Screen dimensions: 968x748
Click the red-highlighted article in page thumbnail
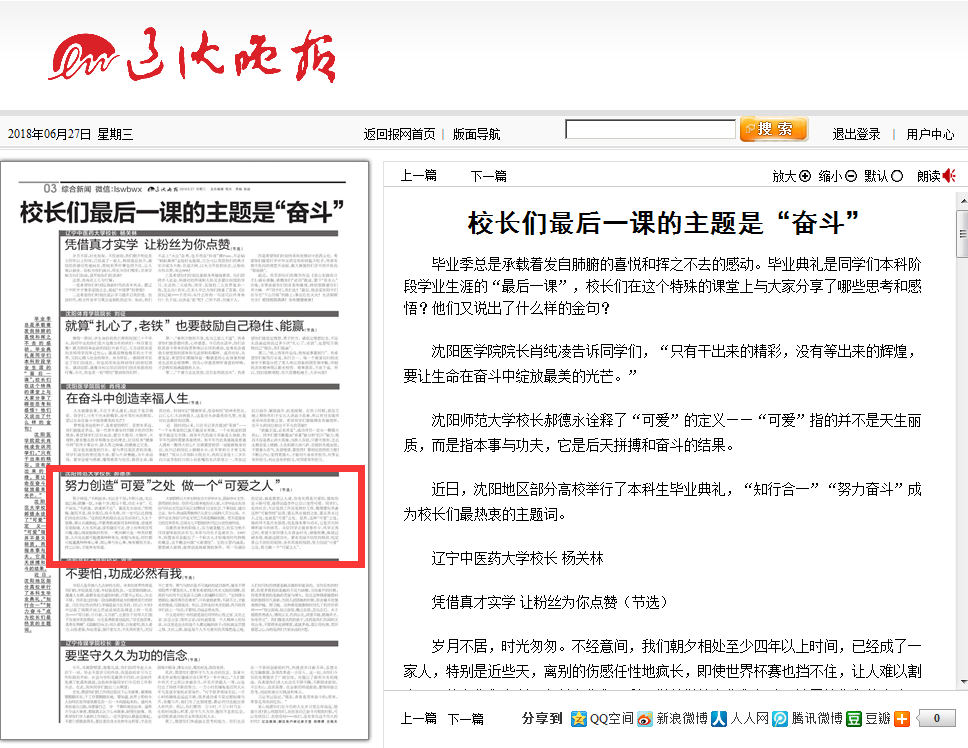pos(205,516)
